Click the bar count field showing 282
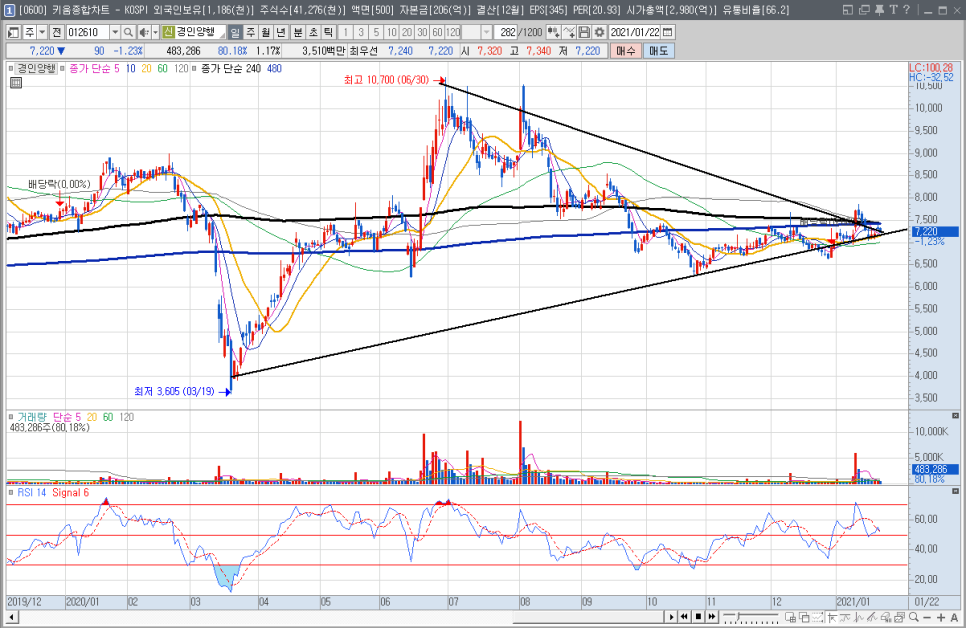 [x=506, y=32]
